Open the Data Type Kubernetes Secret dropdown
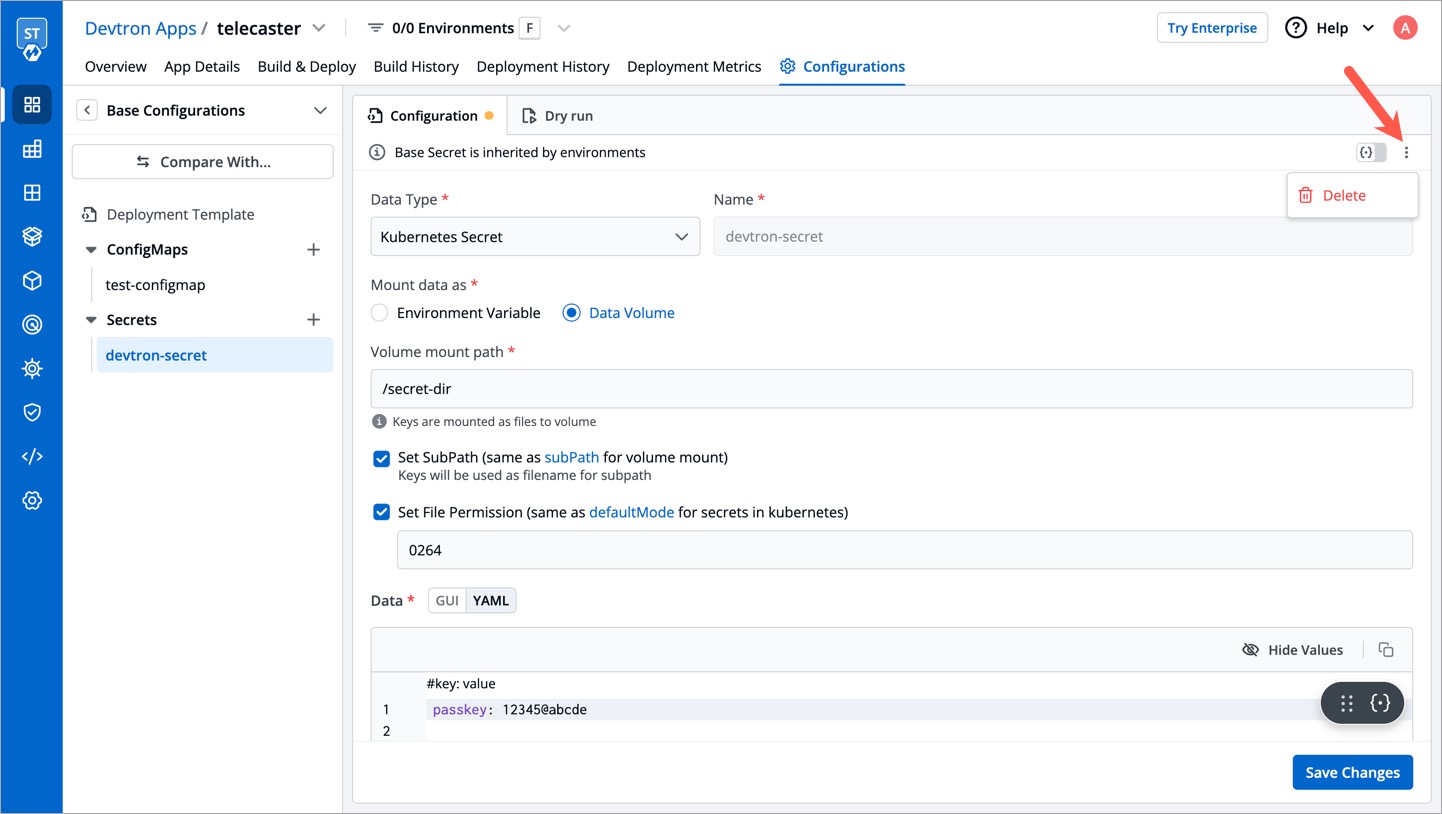The image size is (1442, 814). click(535, 237)
